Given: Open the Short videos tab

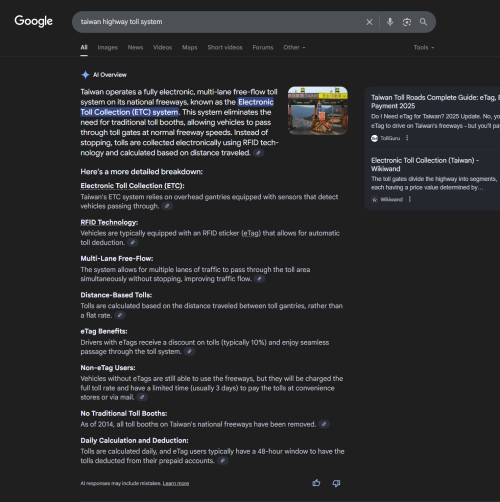Looking at the screenshot, I should (225, 47).
